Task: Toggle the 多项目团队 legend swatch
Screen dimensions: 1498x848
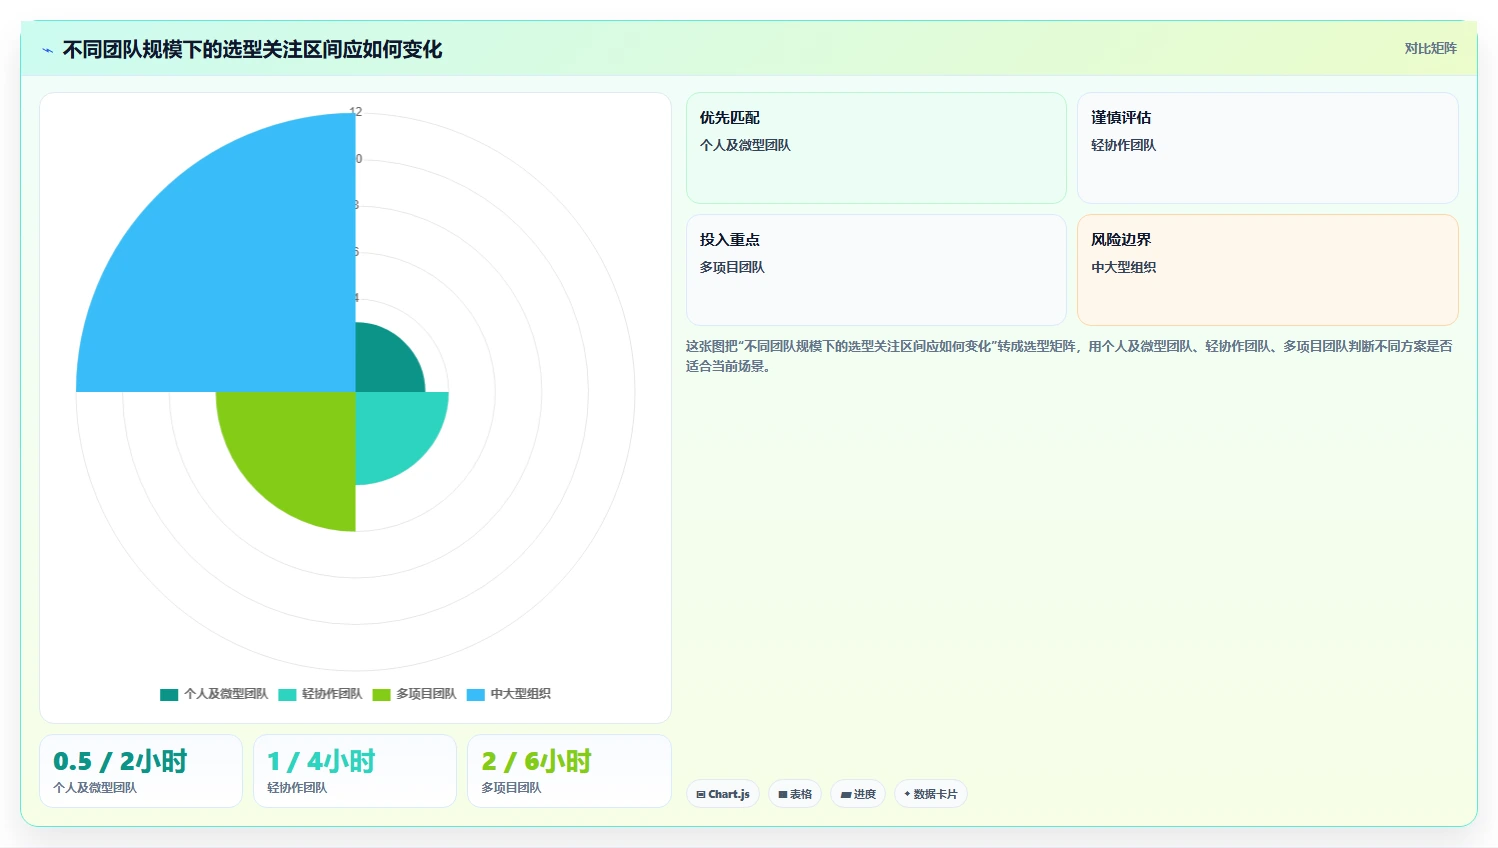Action: click(381, 694)
